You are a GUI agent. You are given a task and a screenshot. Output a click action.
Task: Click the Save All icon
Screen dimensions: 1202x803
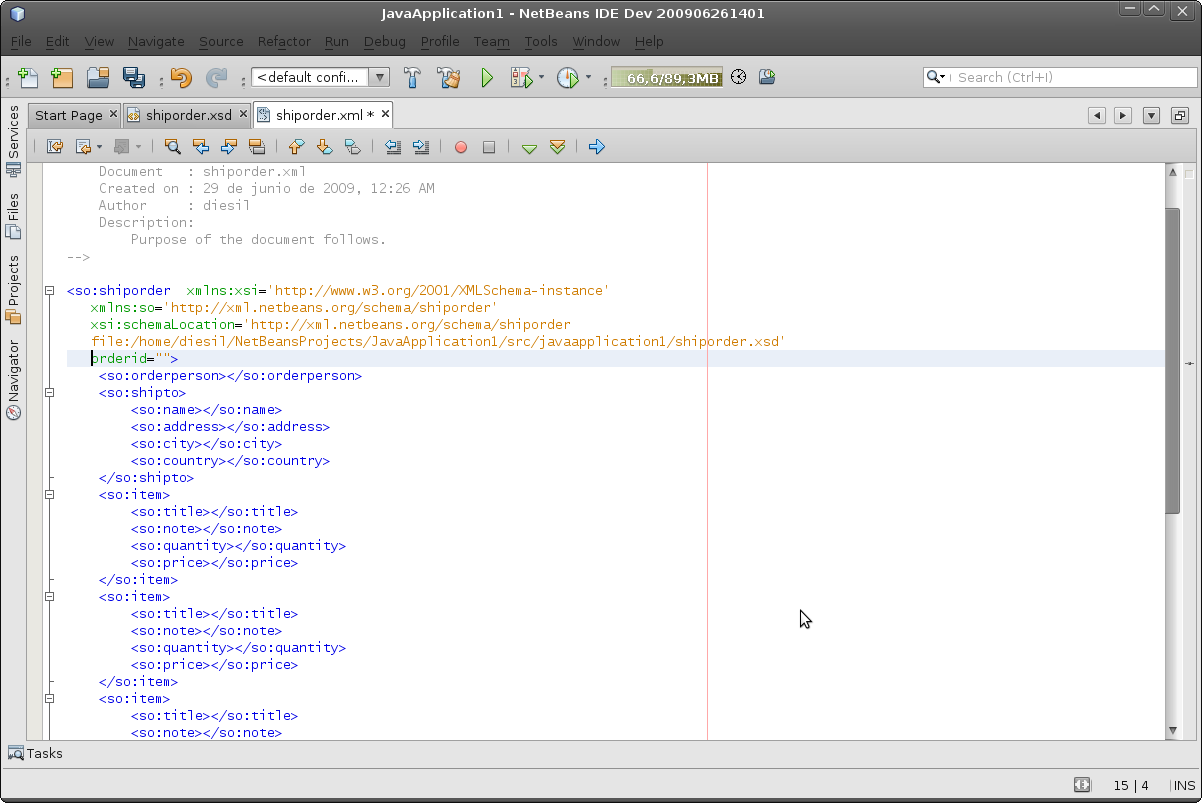(134, 77)
